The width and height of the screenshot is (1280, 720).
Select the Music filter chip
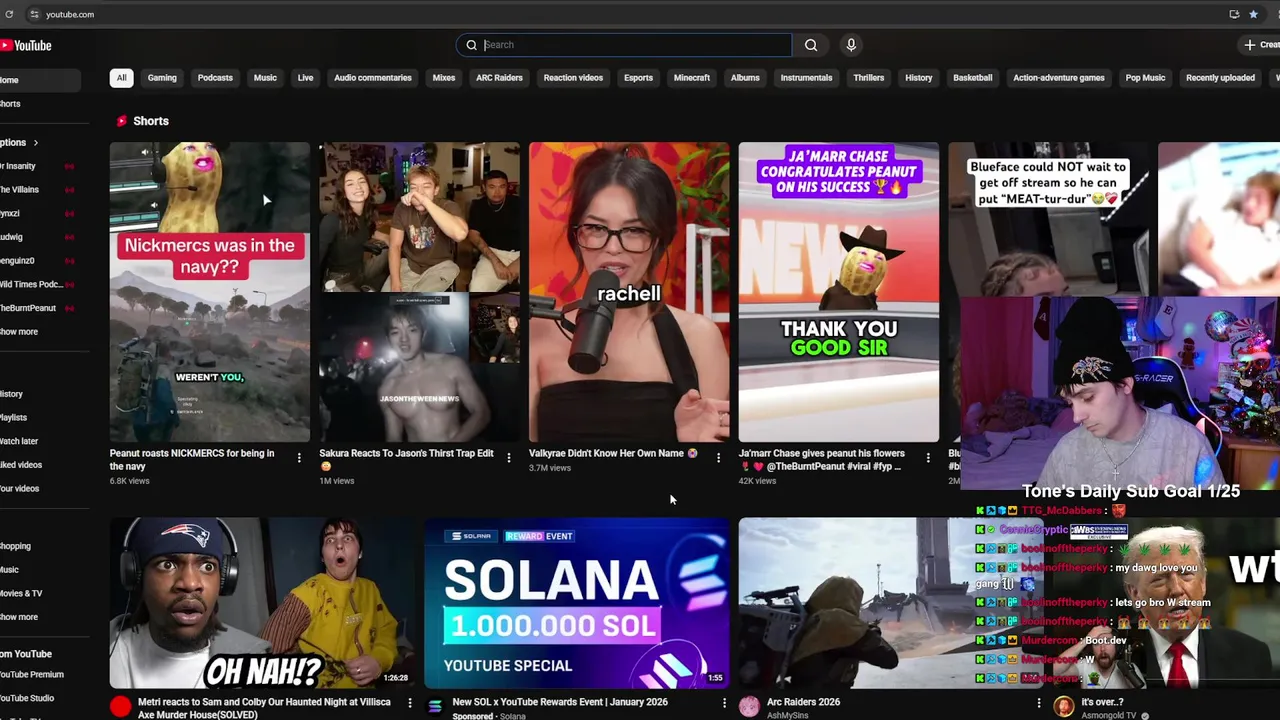click(265, 78)
